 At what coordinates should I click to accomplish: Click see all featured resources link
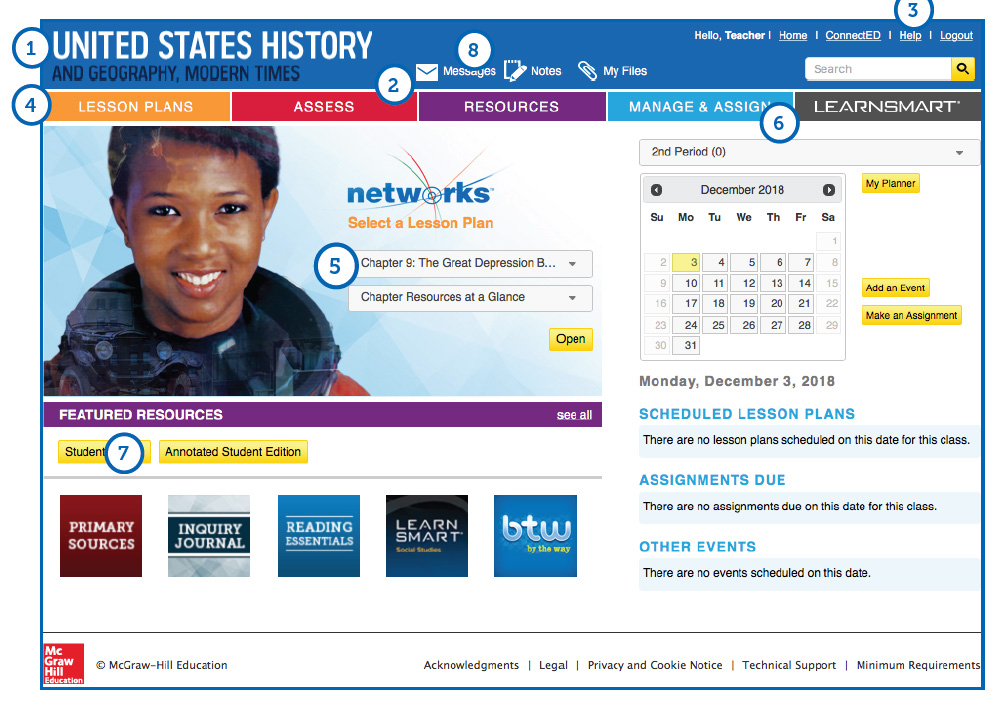(x=574, y=415)
